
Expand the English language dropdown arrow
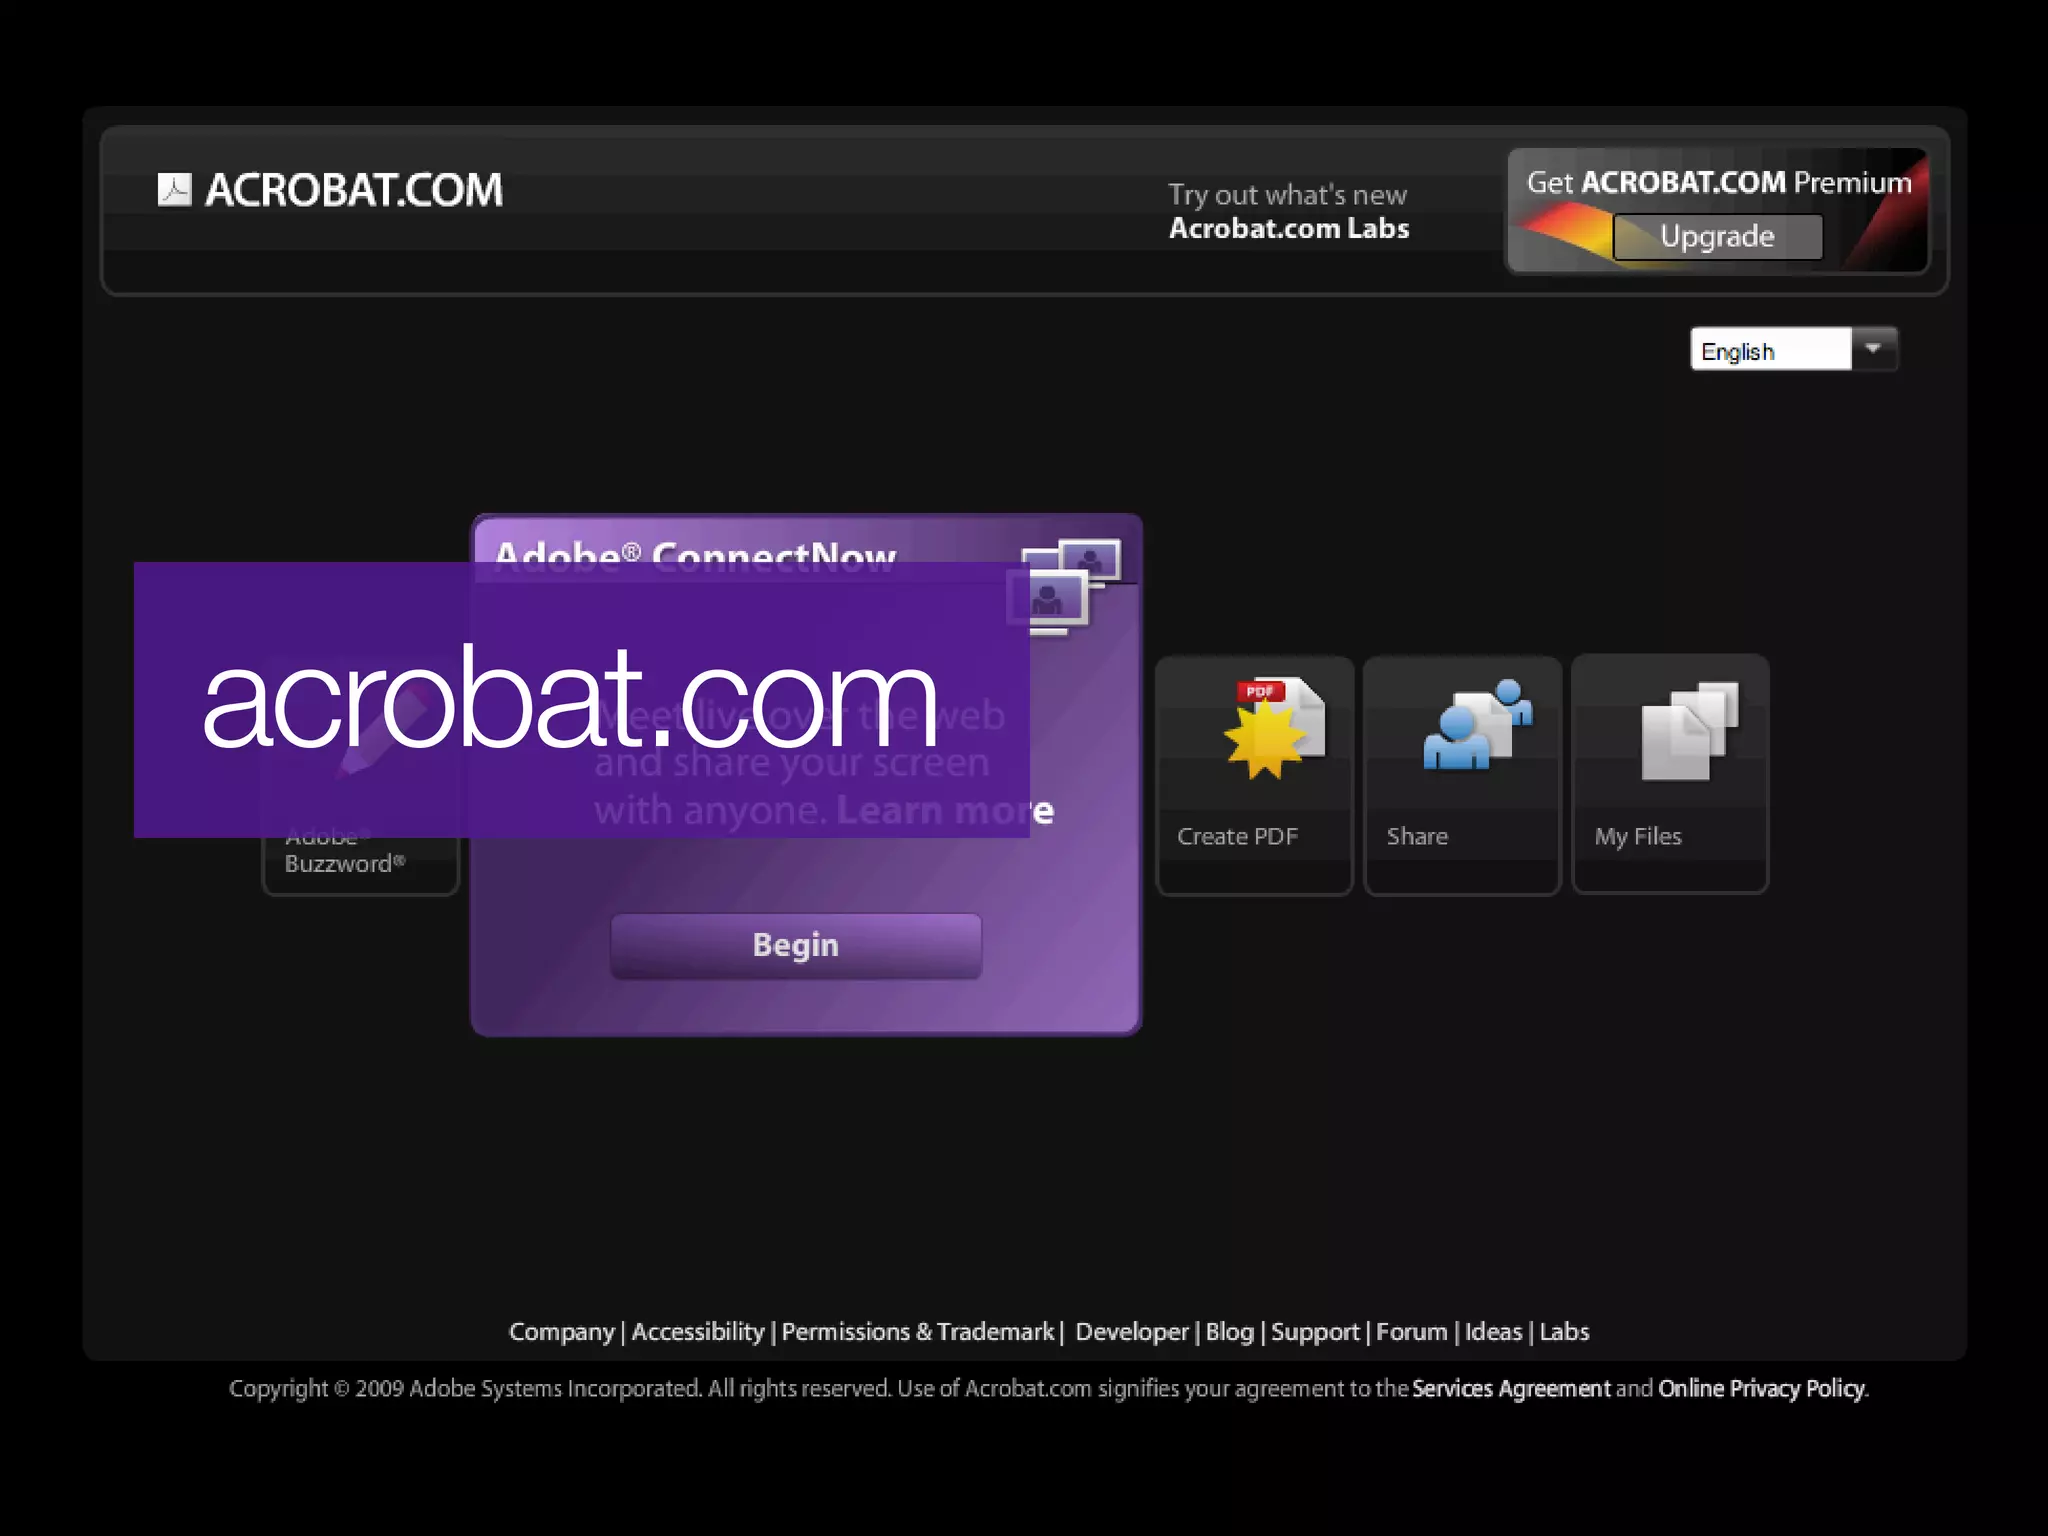(x=1873, y=349)
